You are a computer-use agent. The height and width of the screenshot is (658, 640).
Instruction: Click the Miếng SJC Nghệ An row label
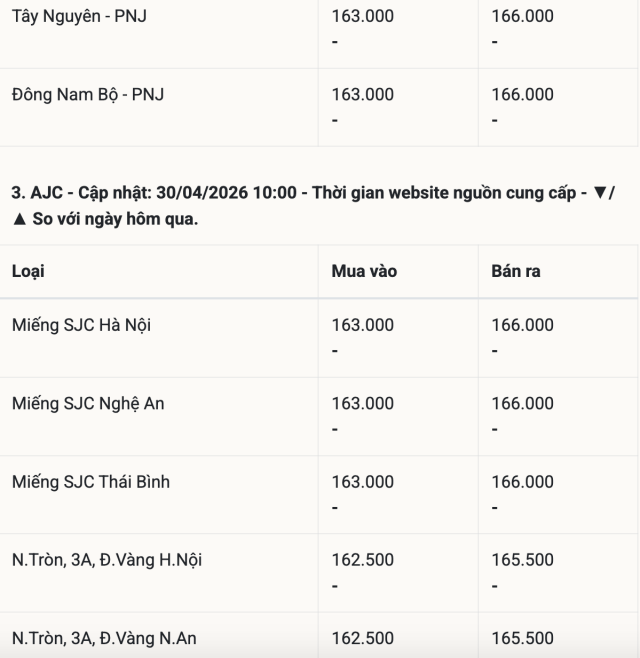88,404
